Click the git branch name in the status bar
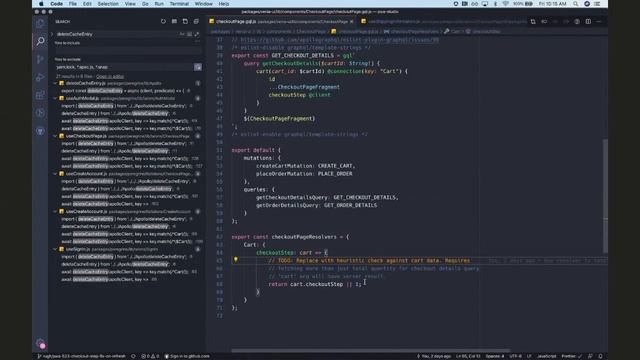Image resolution: width=640 pixels, height=360 pixels. (82, 356)
